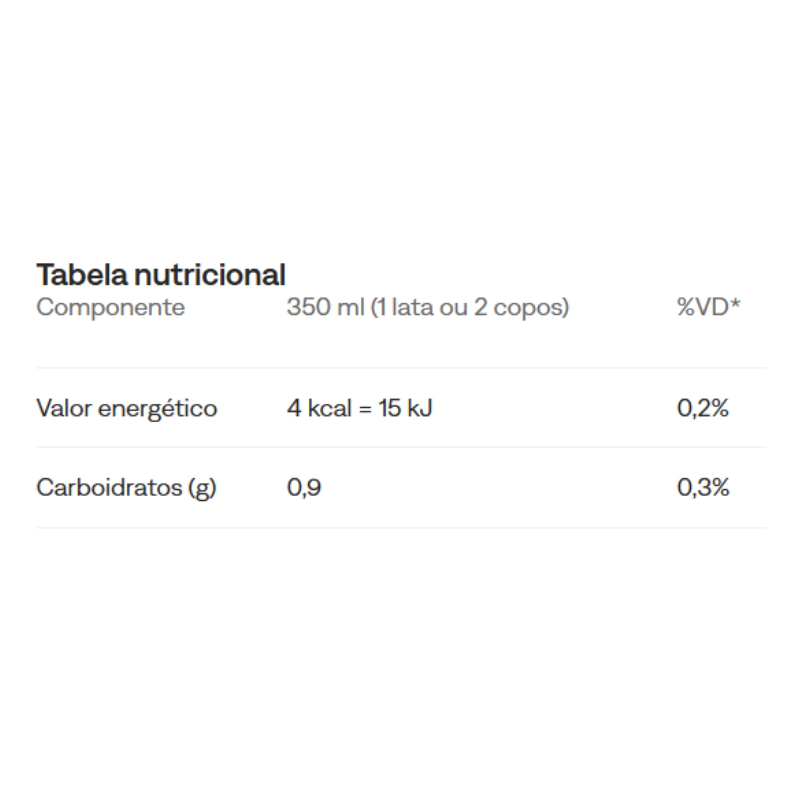This screenshot has height=810, width=810.
Task: Click the 0,9 carbohydrate amount
Action: pos(304,488)
